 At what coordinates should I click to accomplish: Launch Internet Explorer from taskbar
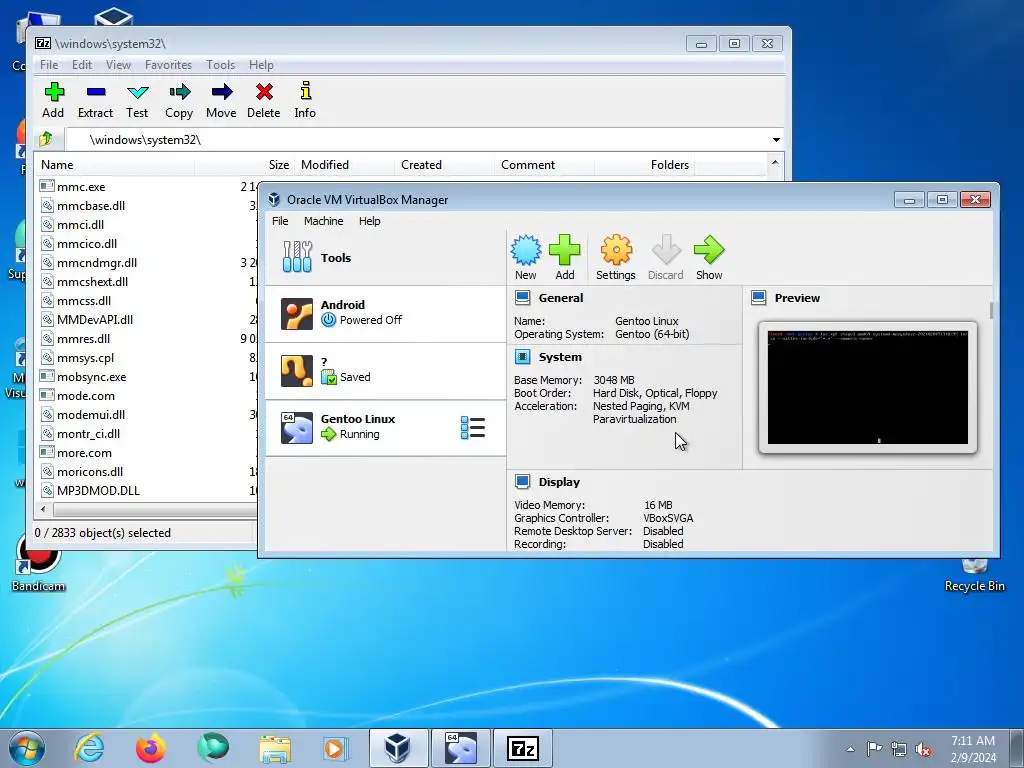[x=89, y=748]
